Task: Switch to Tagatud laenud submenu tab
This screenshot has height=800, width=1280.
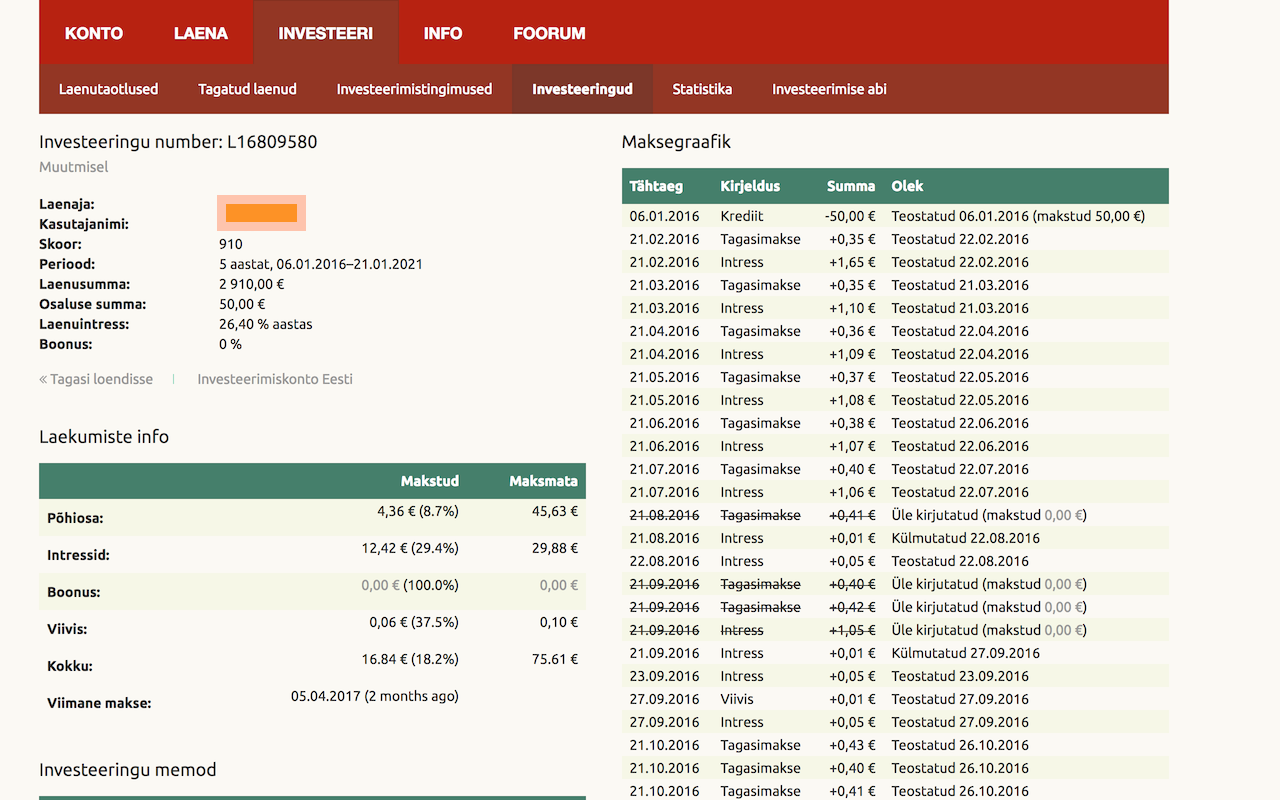Action: tap(247, 89)
